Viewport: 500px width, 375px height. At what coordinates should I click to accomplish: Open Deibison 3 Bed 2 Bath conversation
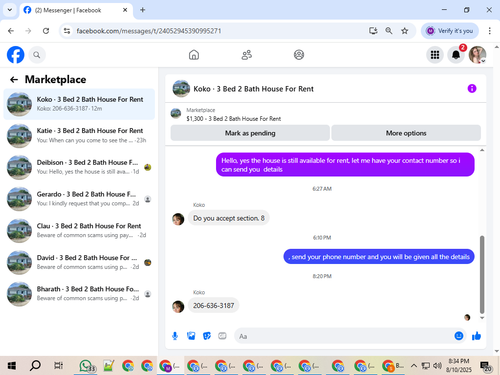point(79,167)
